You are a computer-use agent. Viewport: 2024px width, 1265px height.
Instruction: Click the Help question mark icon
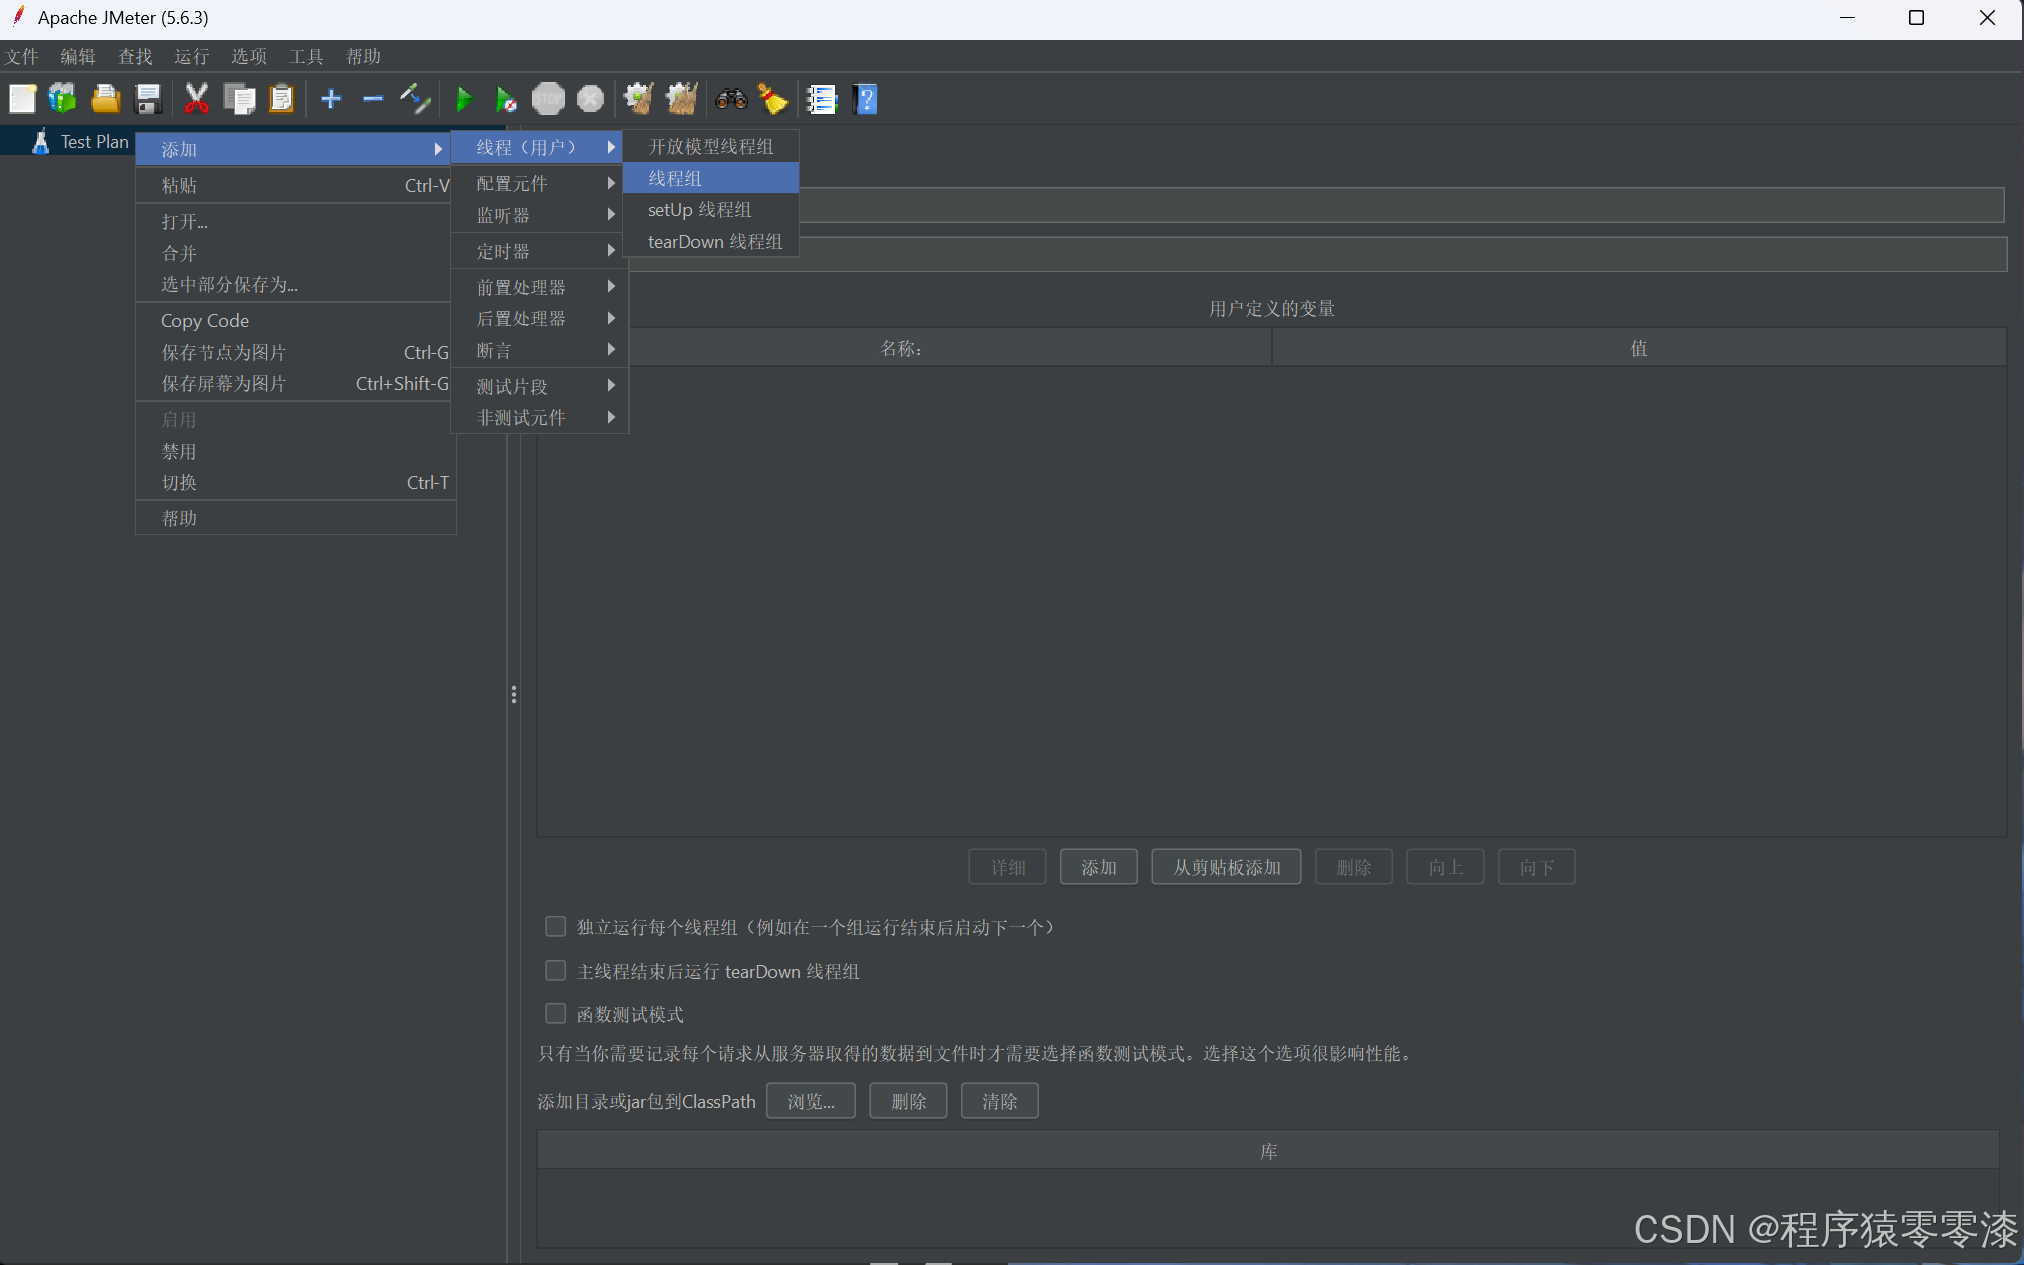pos(866,98)
